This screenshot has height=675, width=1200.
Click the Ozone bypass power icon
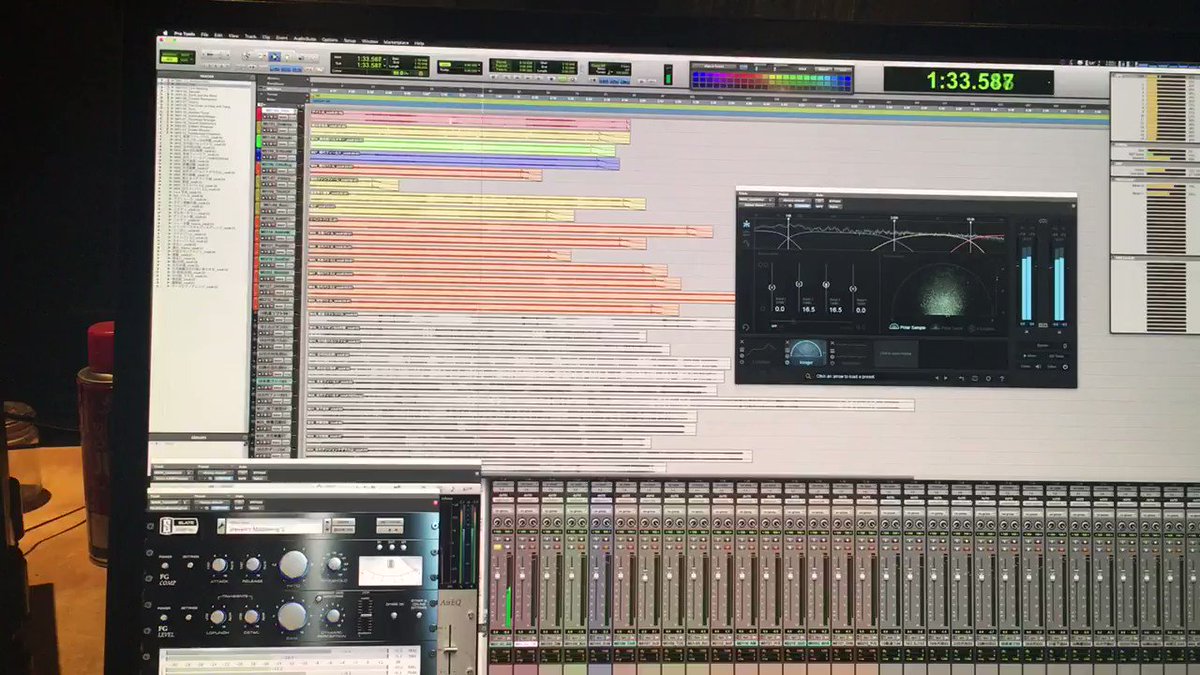tap(1065, 367)
